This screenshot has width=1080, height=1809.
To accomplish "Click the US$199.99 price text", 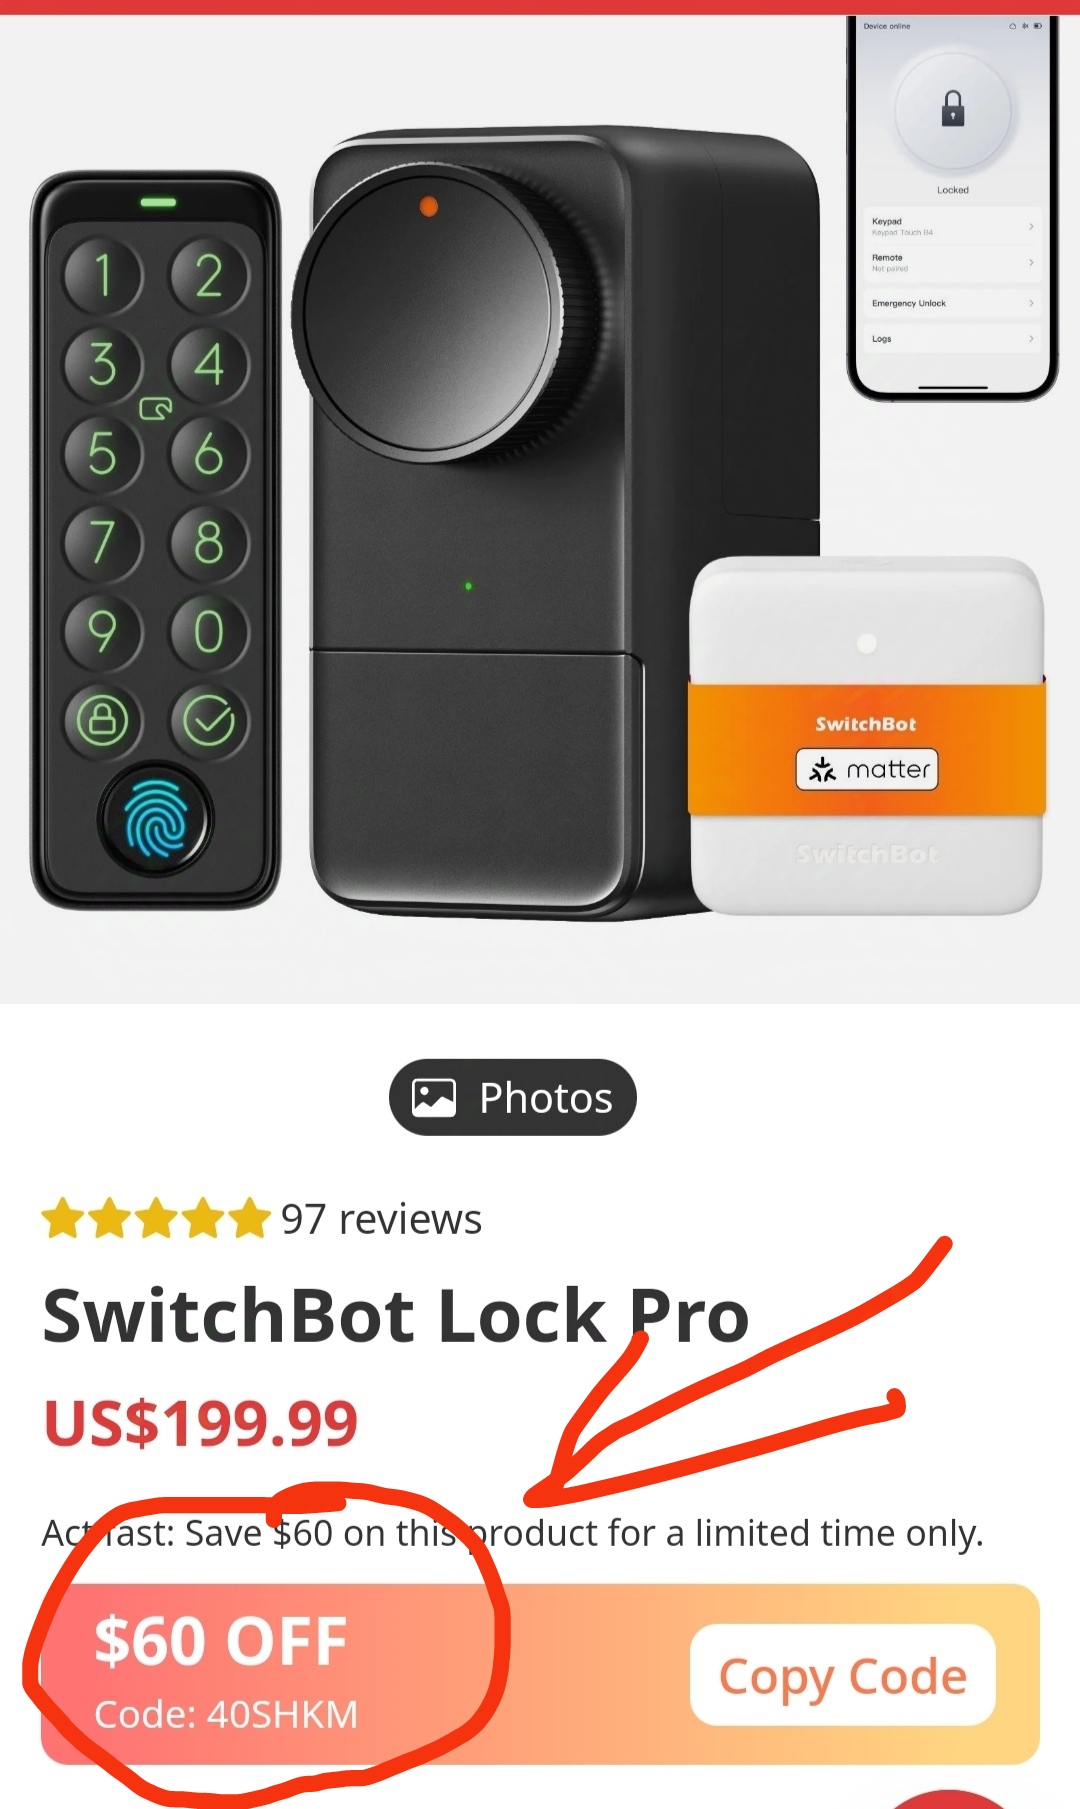I will click(x=201, y=1422).
